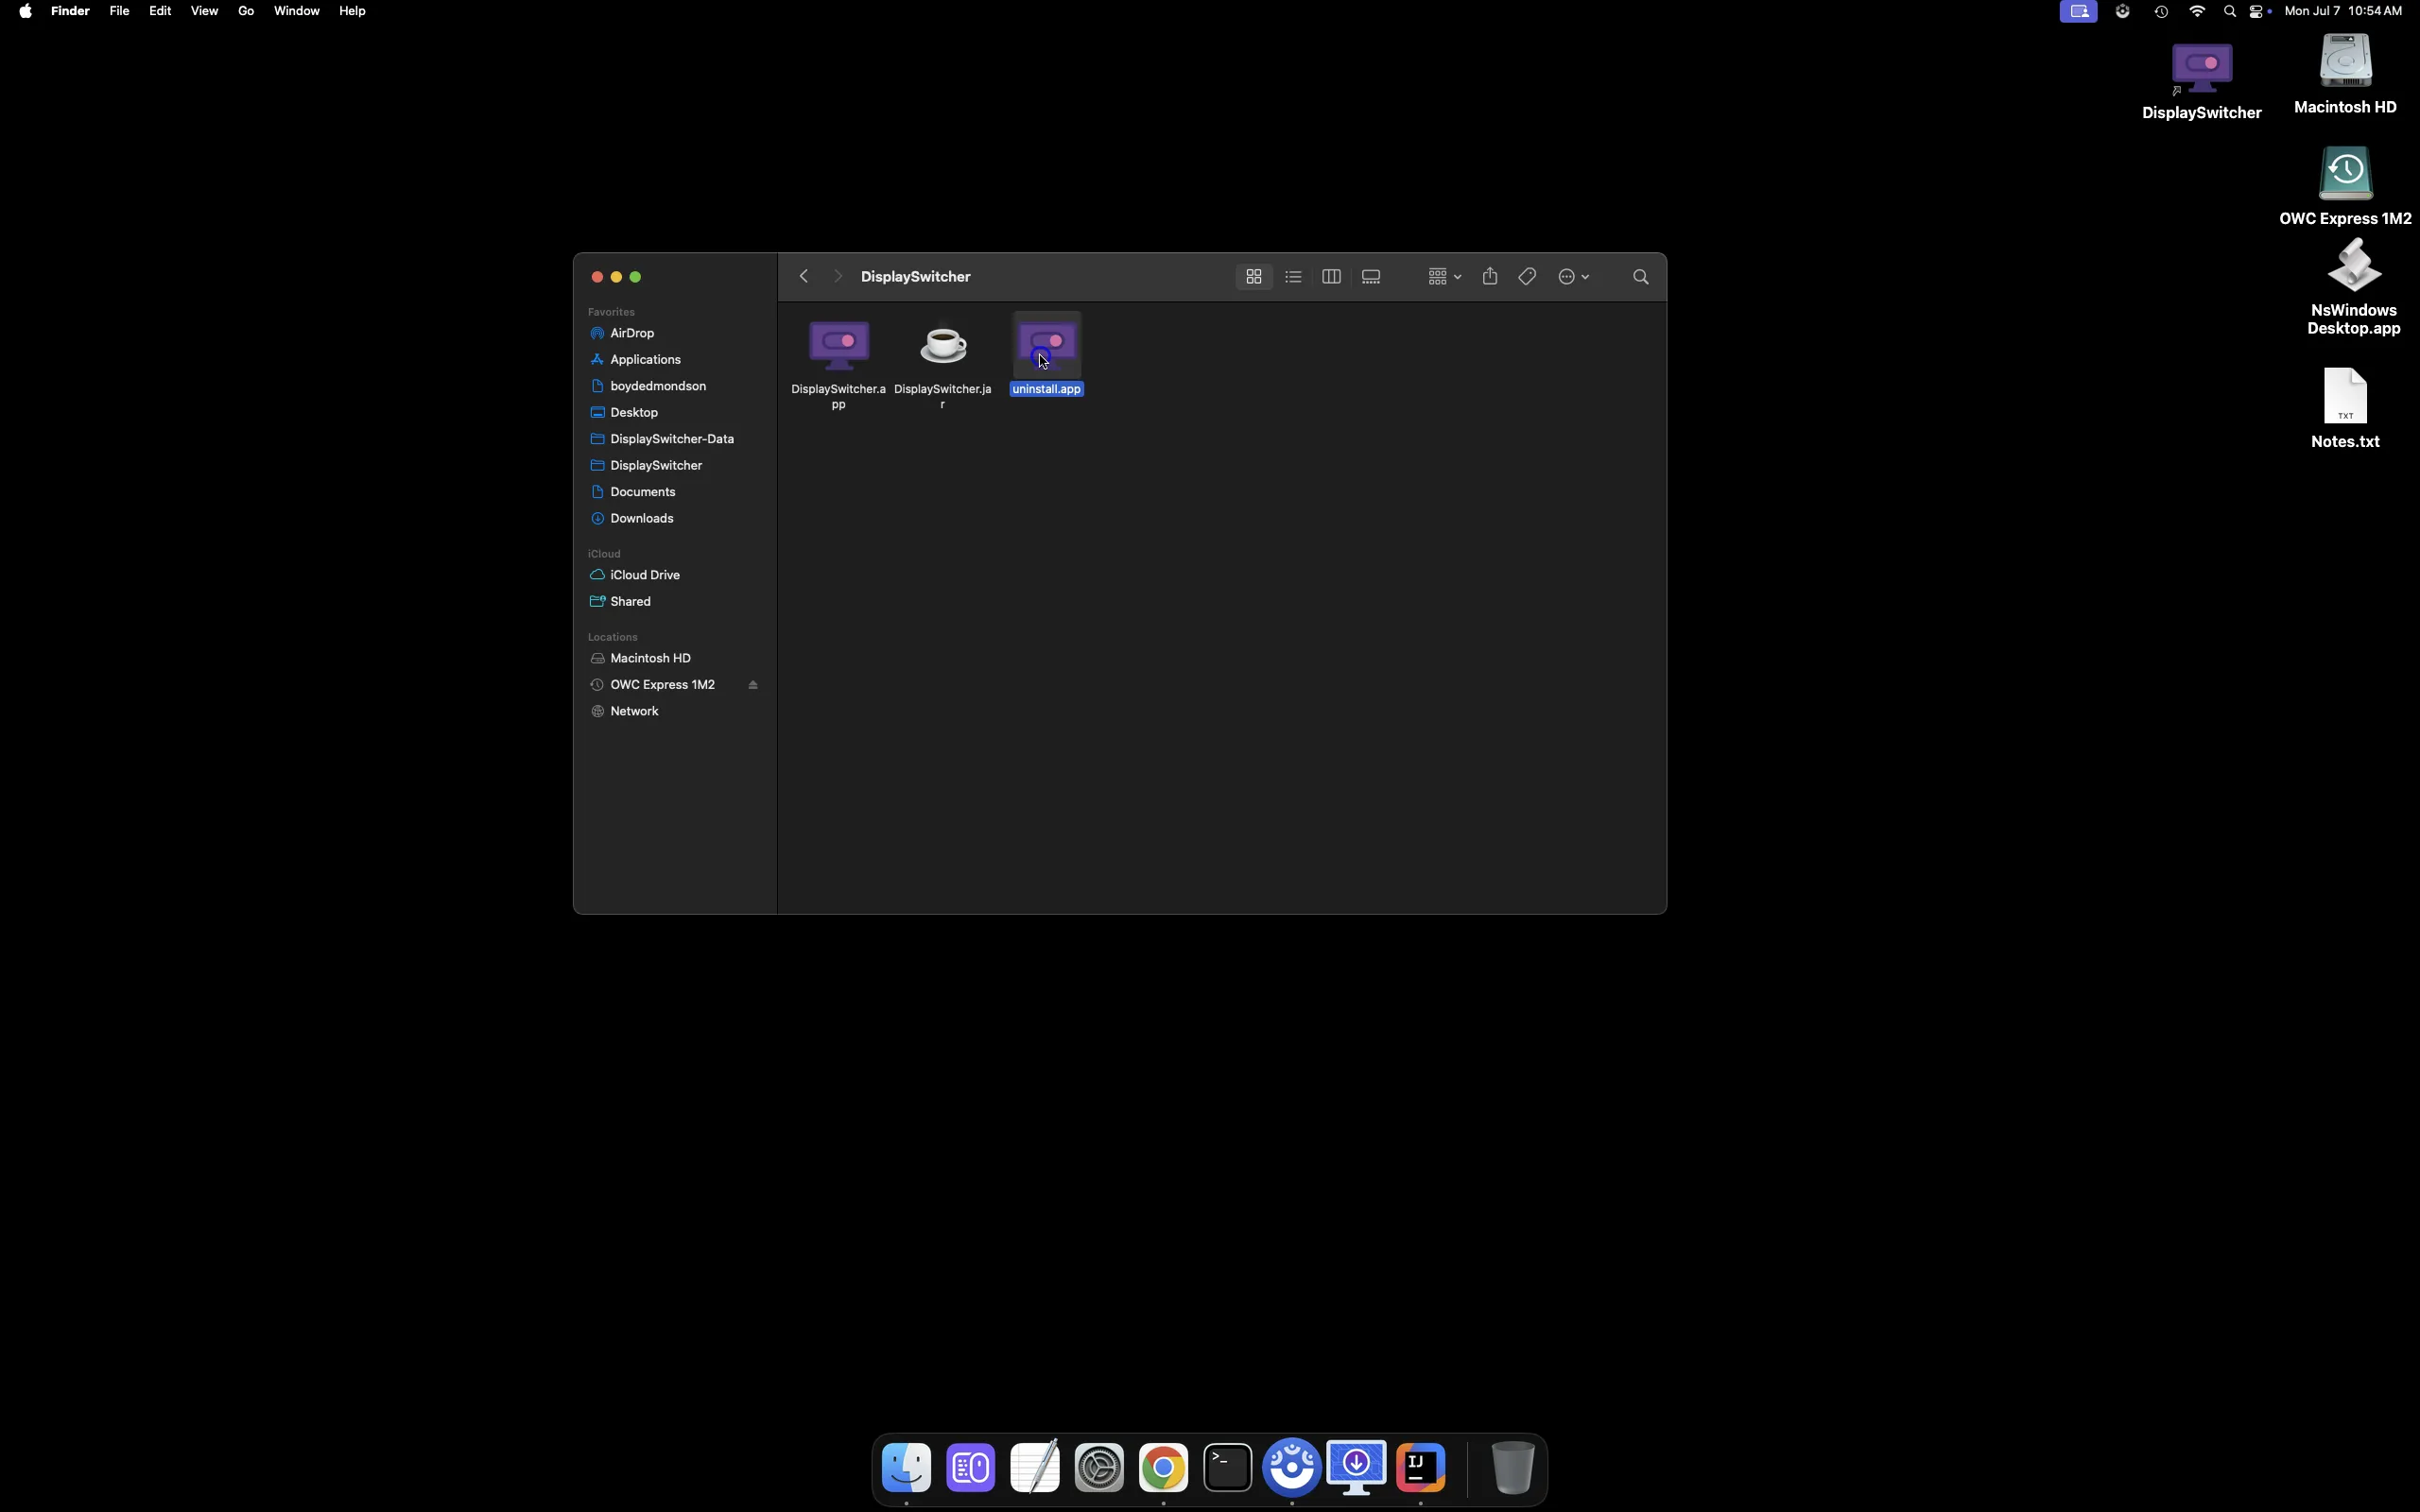
Task: Open Terminal from the Dock
Action: click(1228, 1468)
